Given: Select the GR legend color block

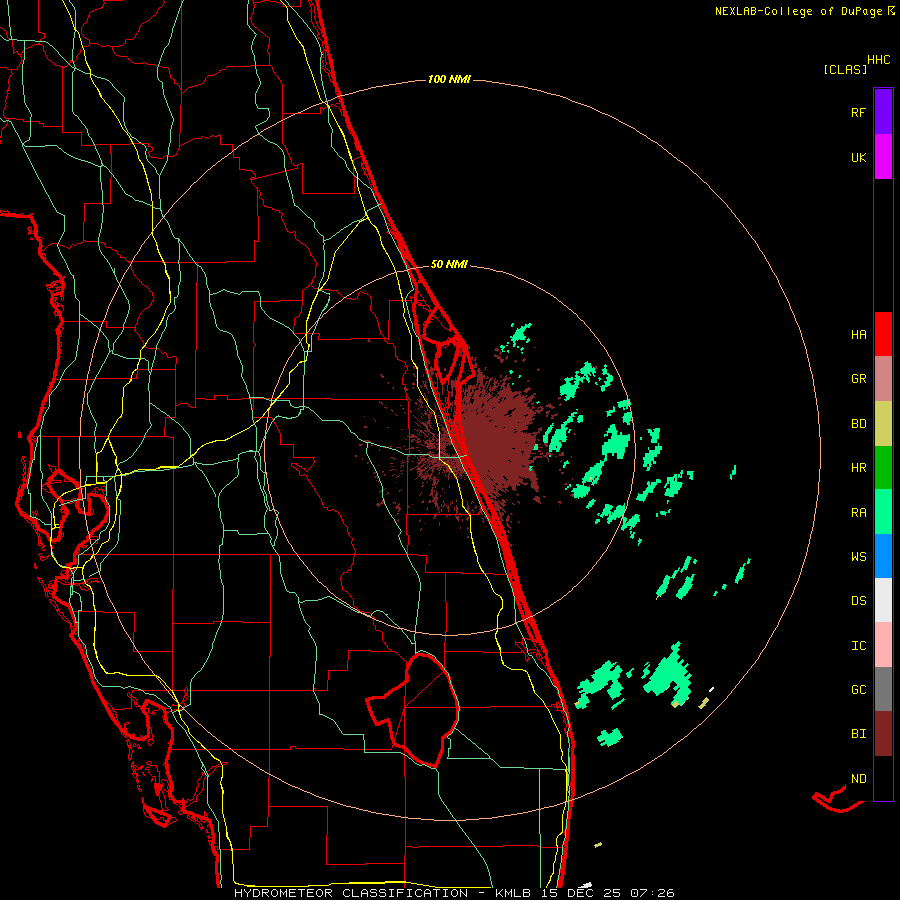Looking at the screenshot, I should point(883,379).
